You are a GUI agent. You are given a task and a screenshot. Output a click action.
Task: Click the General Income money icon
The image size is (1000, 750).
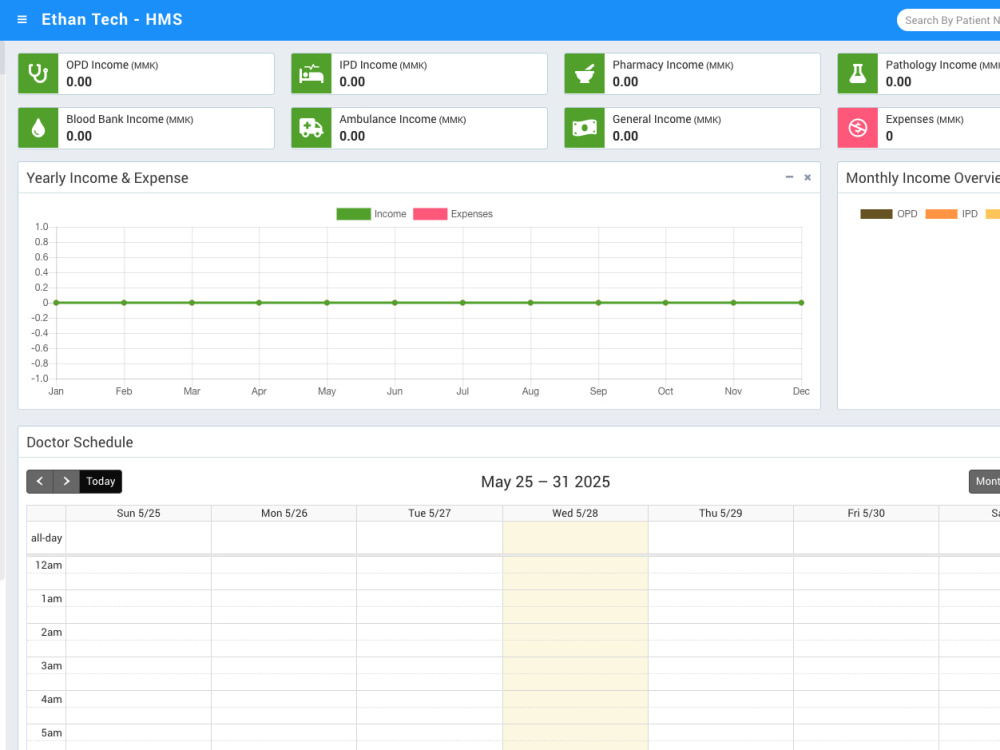click(584, 128)
